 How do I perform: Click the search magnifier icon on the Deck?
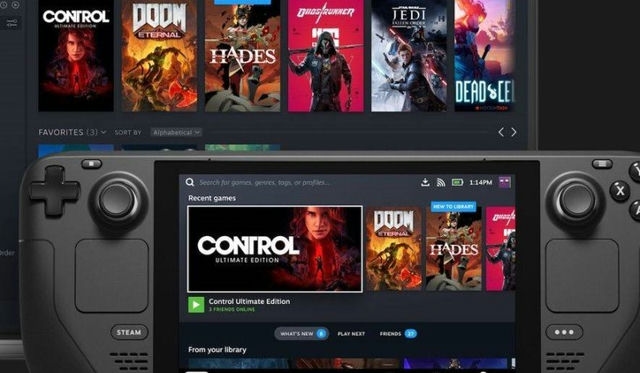pyautogui.click(x=190, y=182)
